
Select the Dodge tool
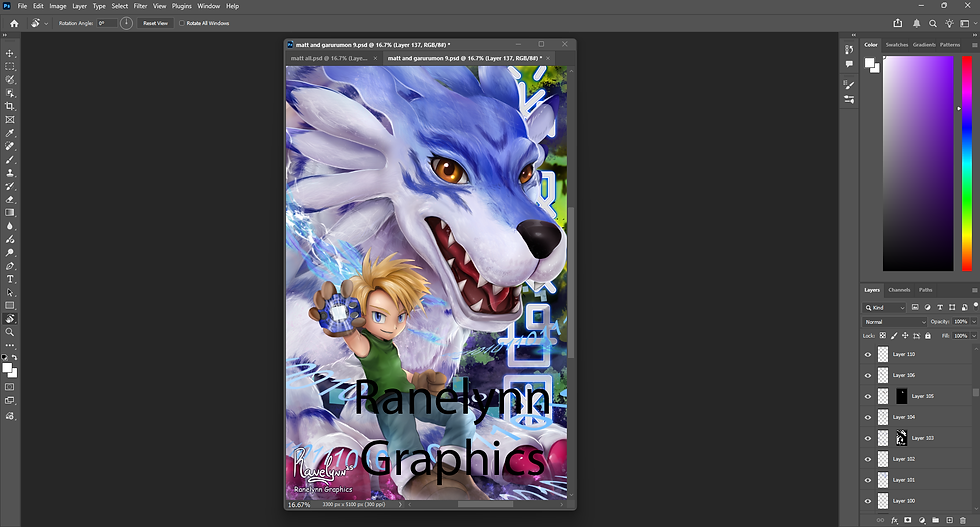(x=10, y=253)
